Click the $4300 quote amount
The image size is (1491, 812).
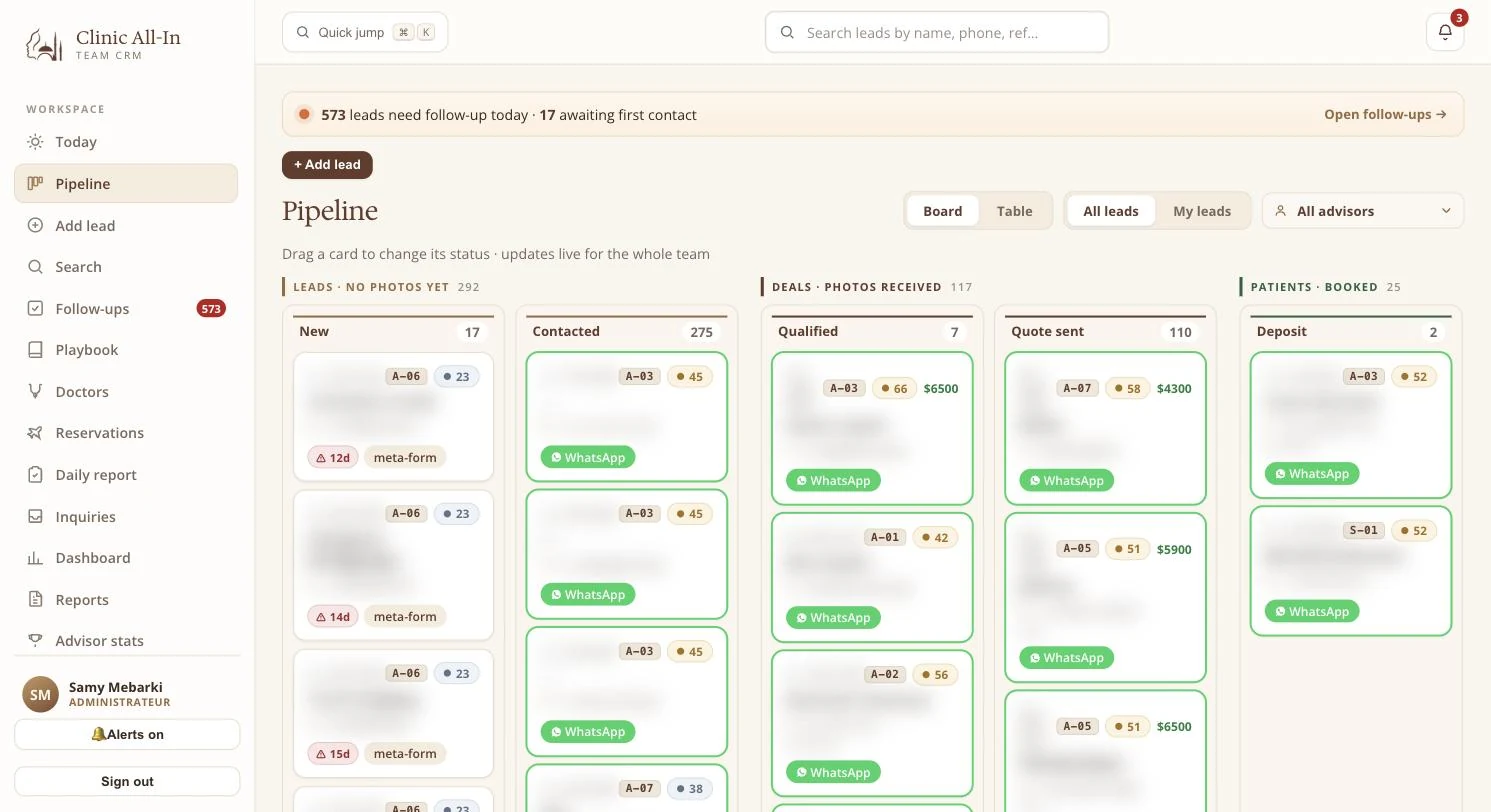coord(1174,389)
